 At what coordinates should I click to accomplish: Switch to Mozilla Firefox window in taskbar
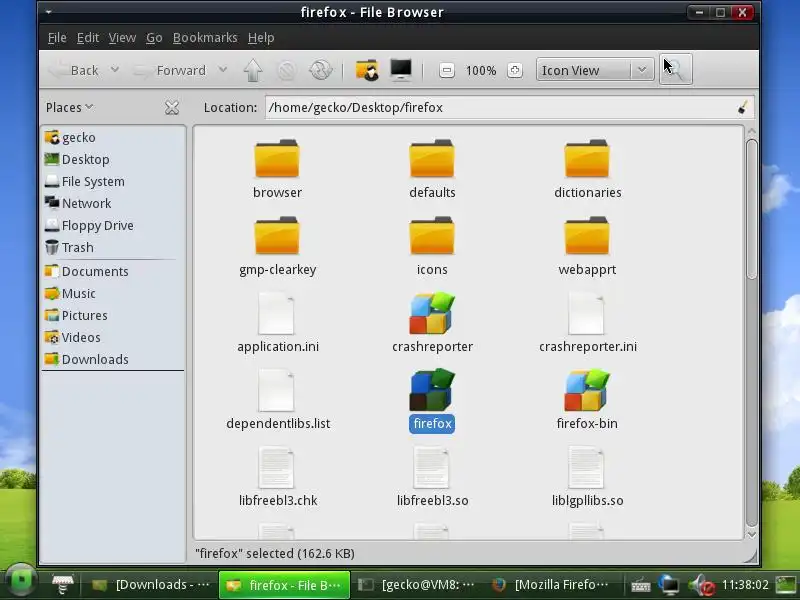551,585
